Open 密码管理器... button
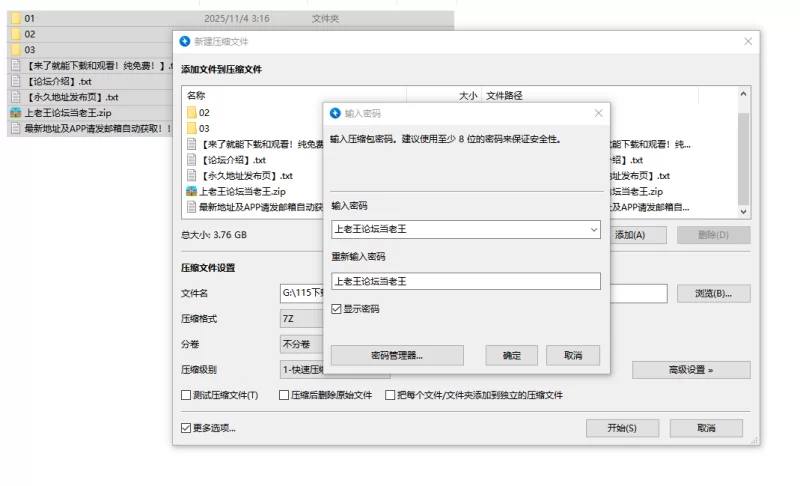800x486 pixels. tap(397, 355)
